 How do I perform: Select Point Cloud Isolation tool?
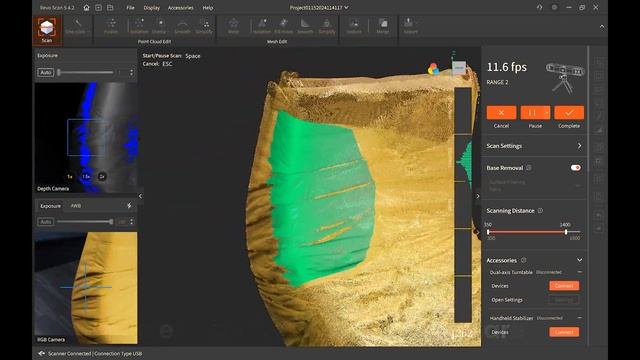click(x=139, y=27)
